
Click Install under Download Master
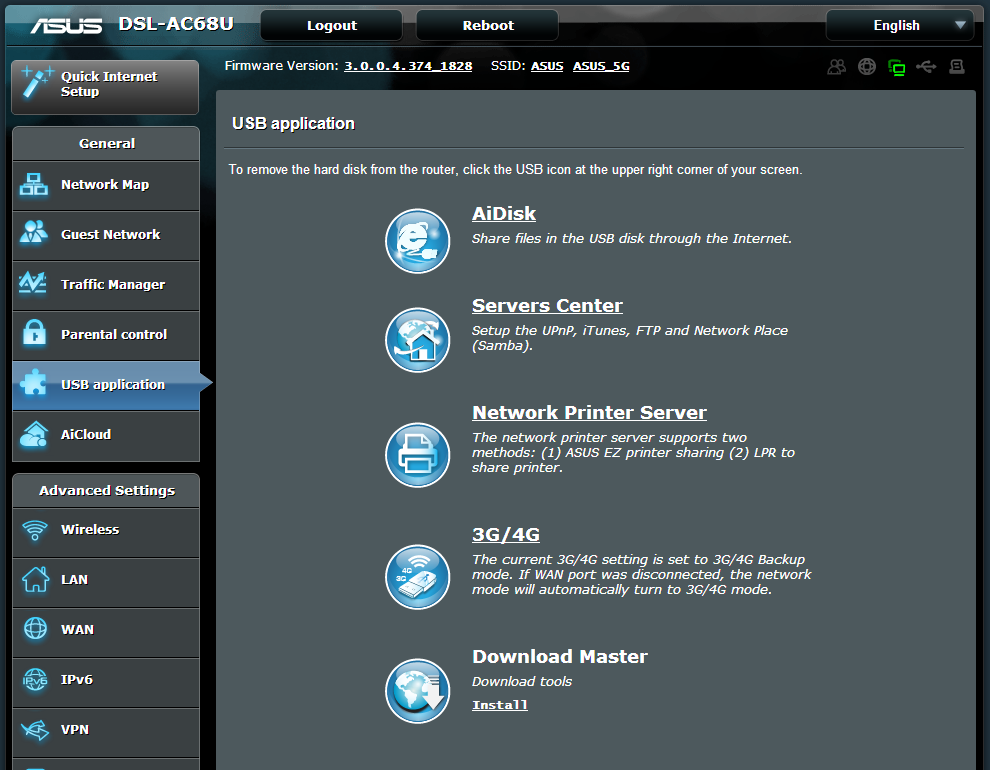499,705
